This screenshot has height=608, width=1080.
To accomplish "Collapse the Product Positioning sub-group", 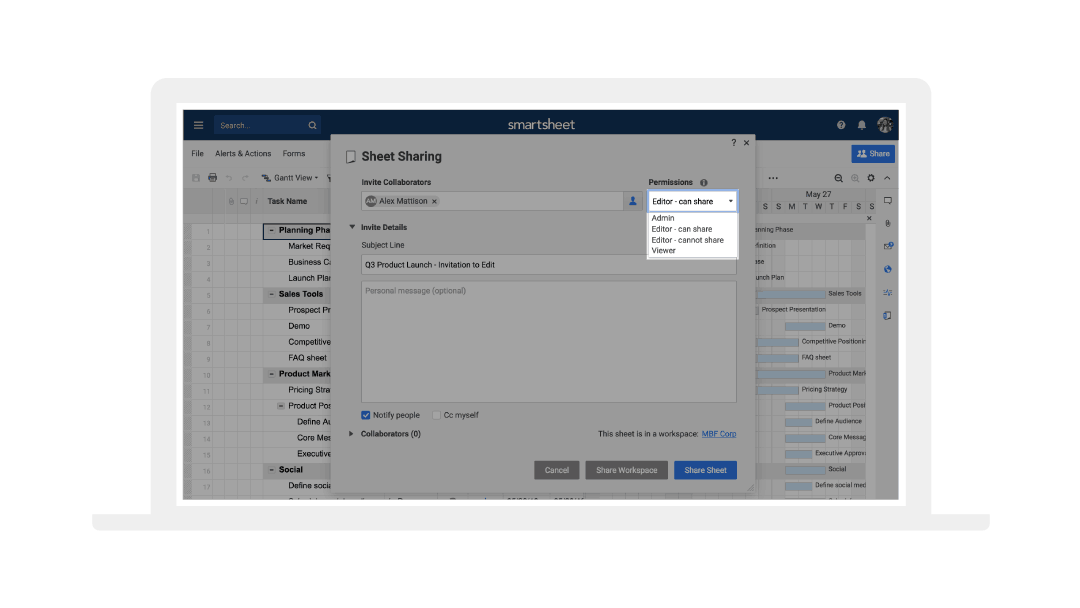I will pos(280,406).
